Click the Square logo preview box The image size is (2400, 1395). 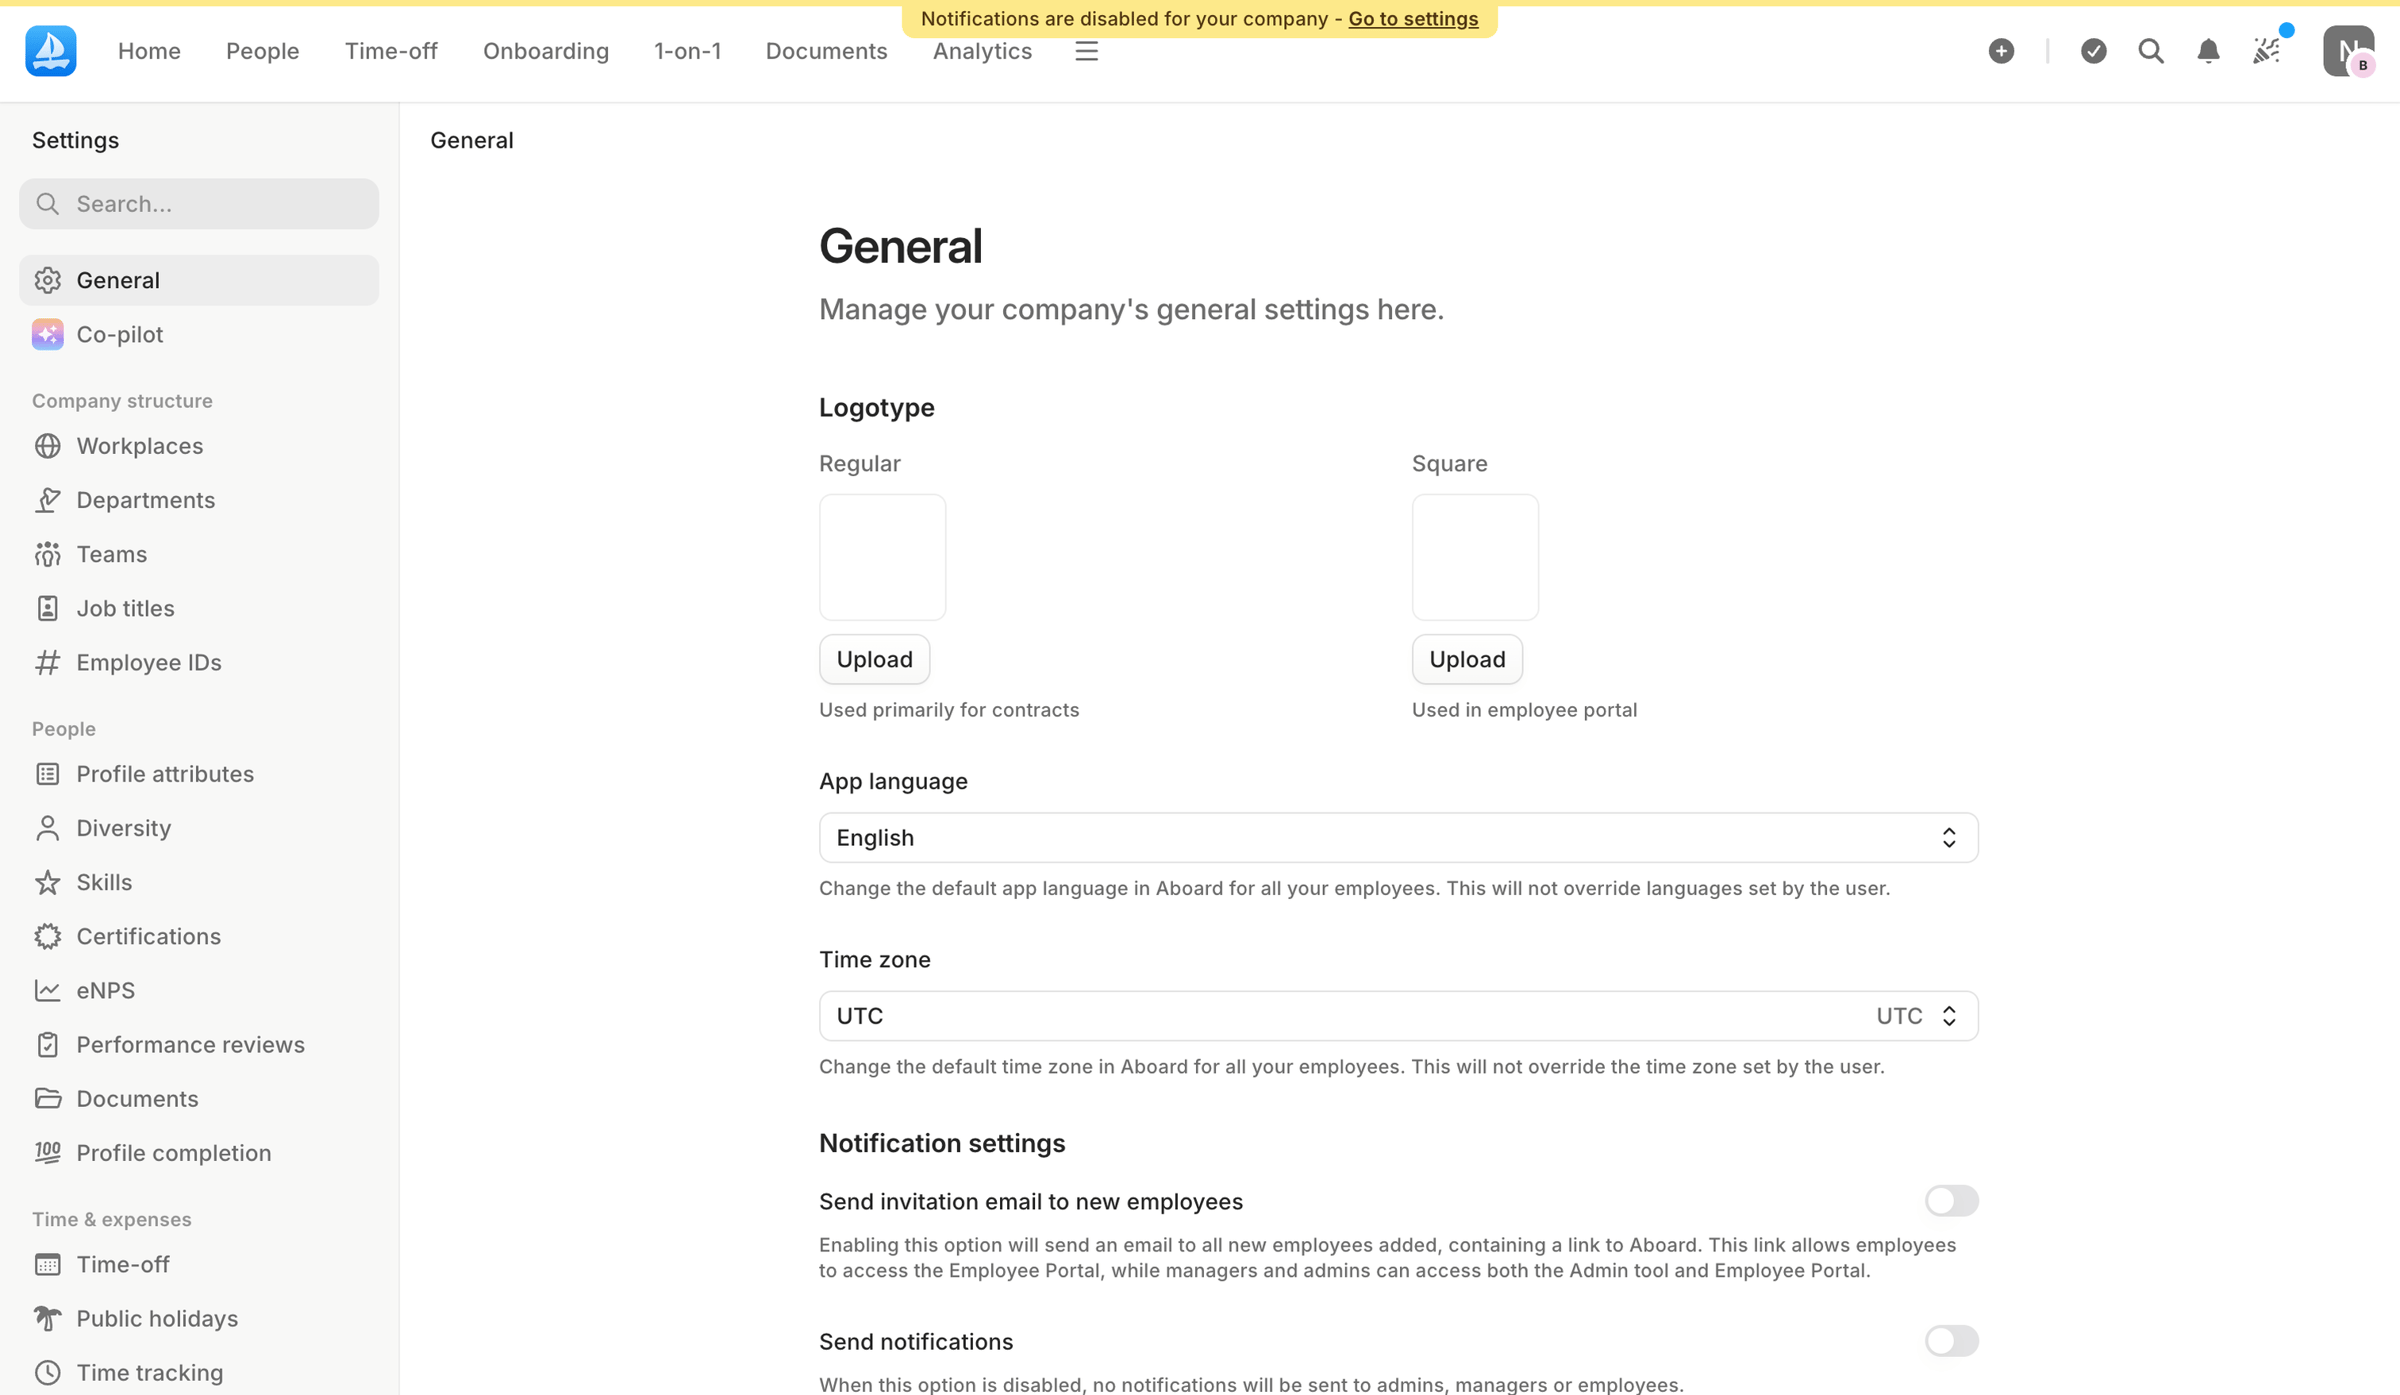pyautogui.click(x=1475, y=556)
